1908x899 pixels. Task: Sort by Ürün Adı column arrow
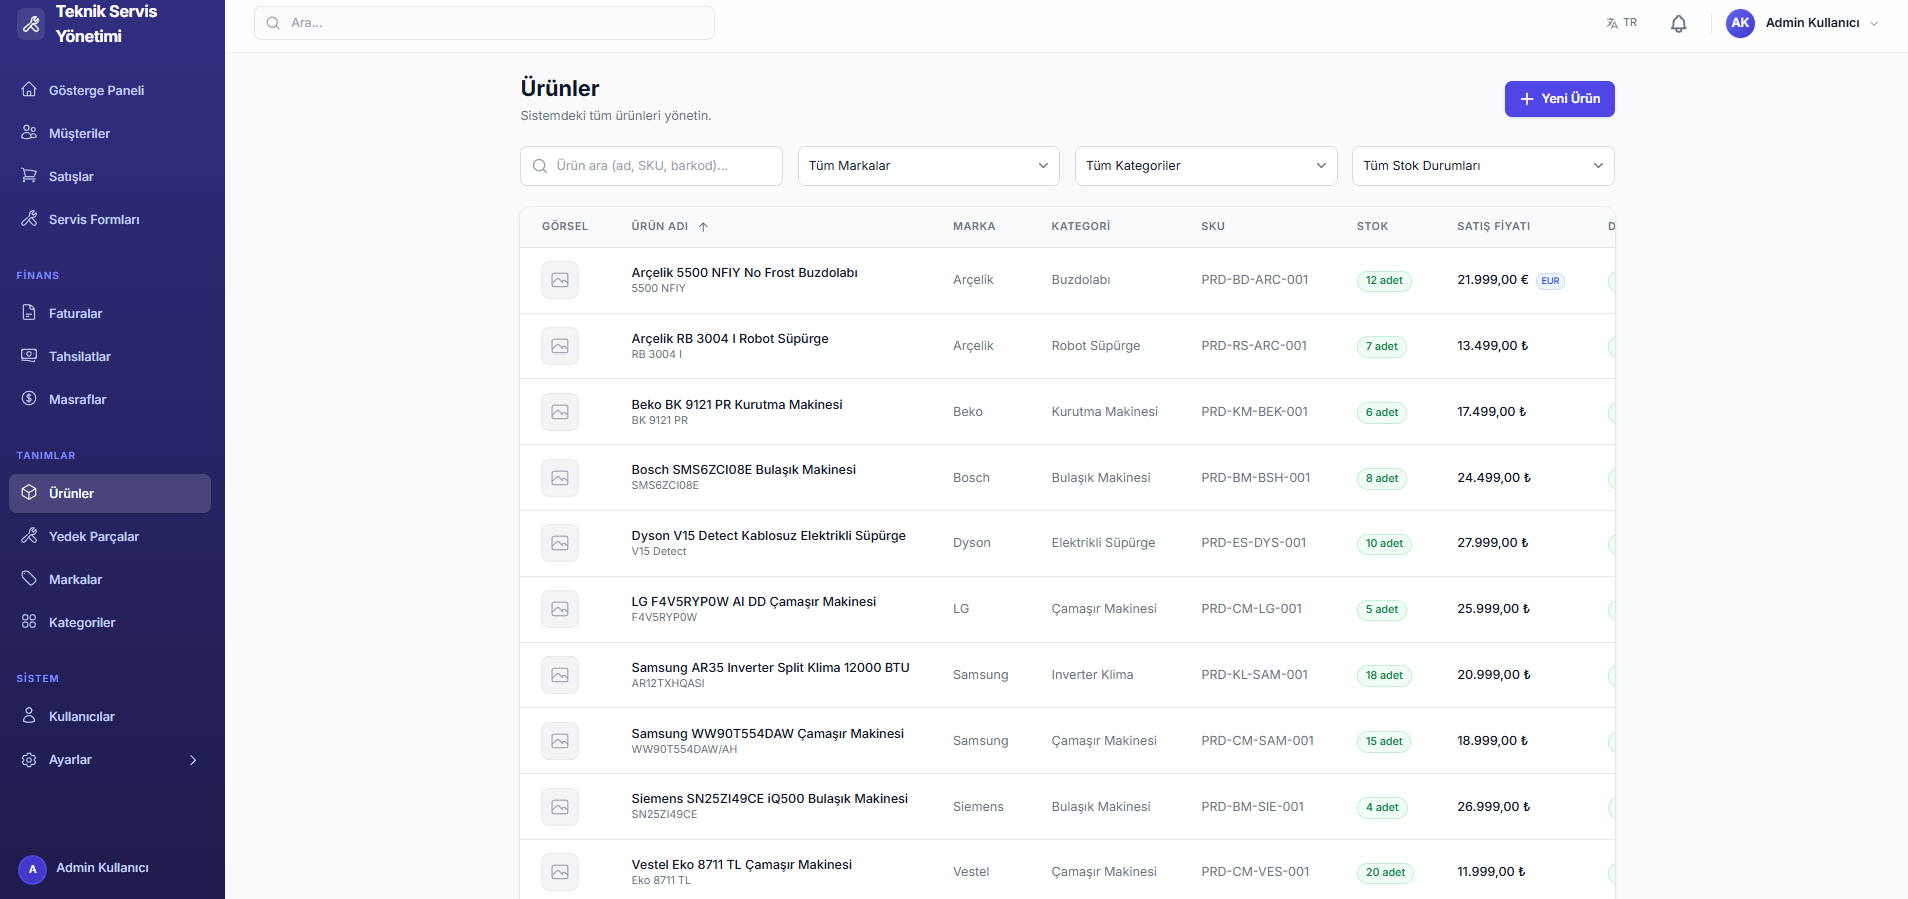pyautogui.click(x=703, y=227)
